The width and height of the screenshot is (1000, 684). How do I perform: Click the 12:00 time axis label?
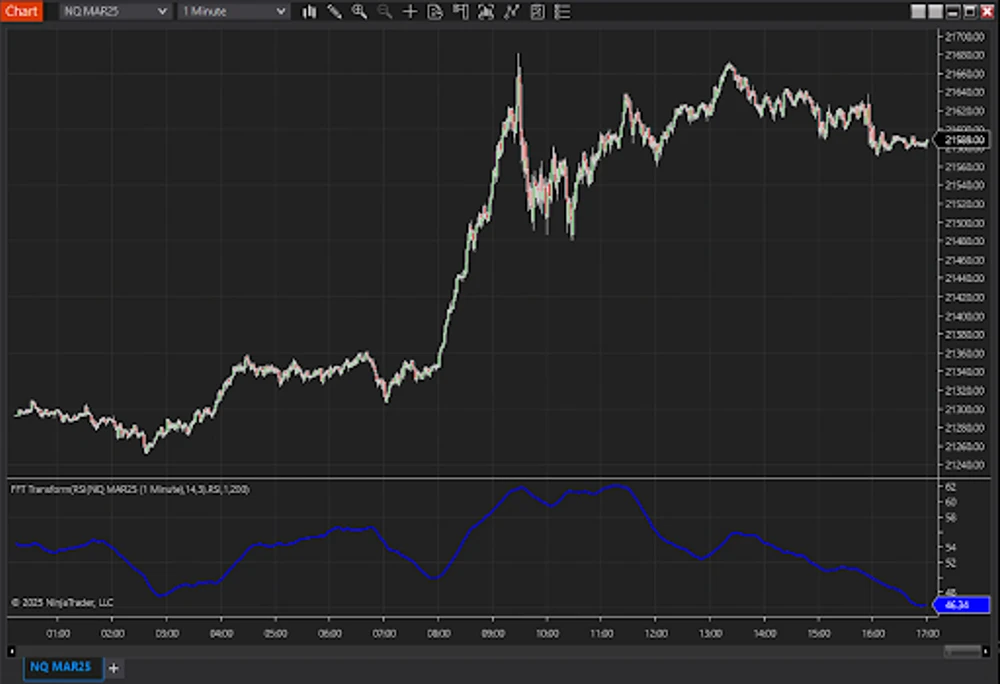pos(656,634)
